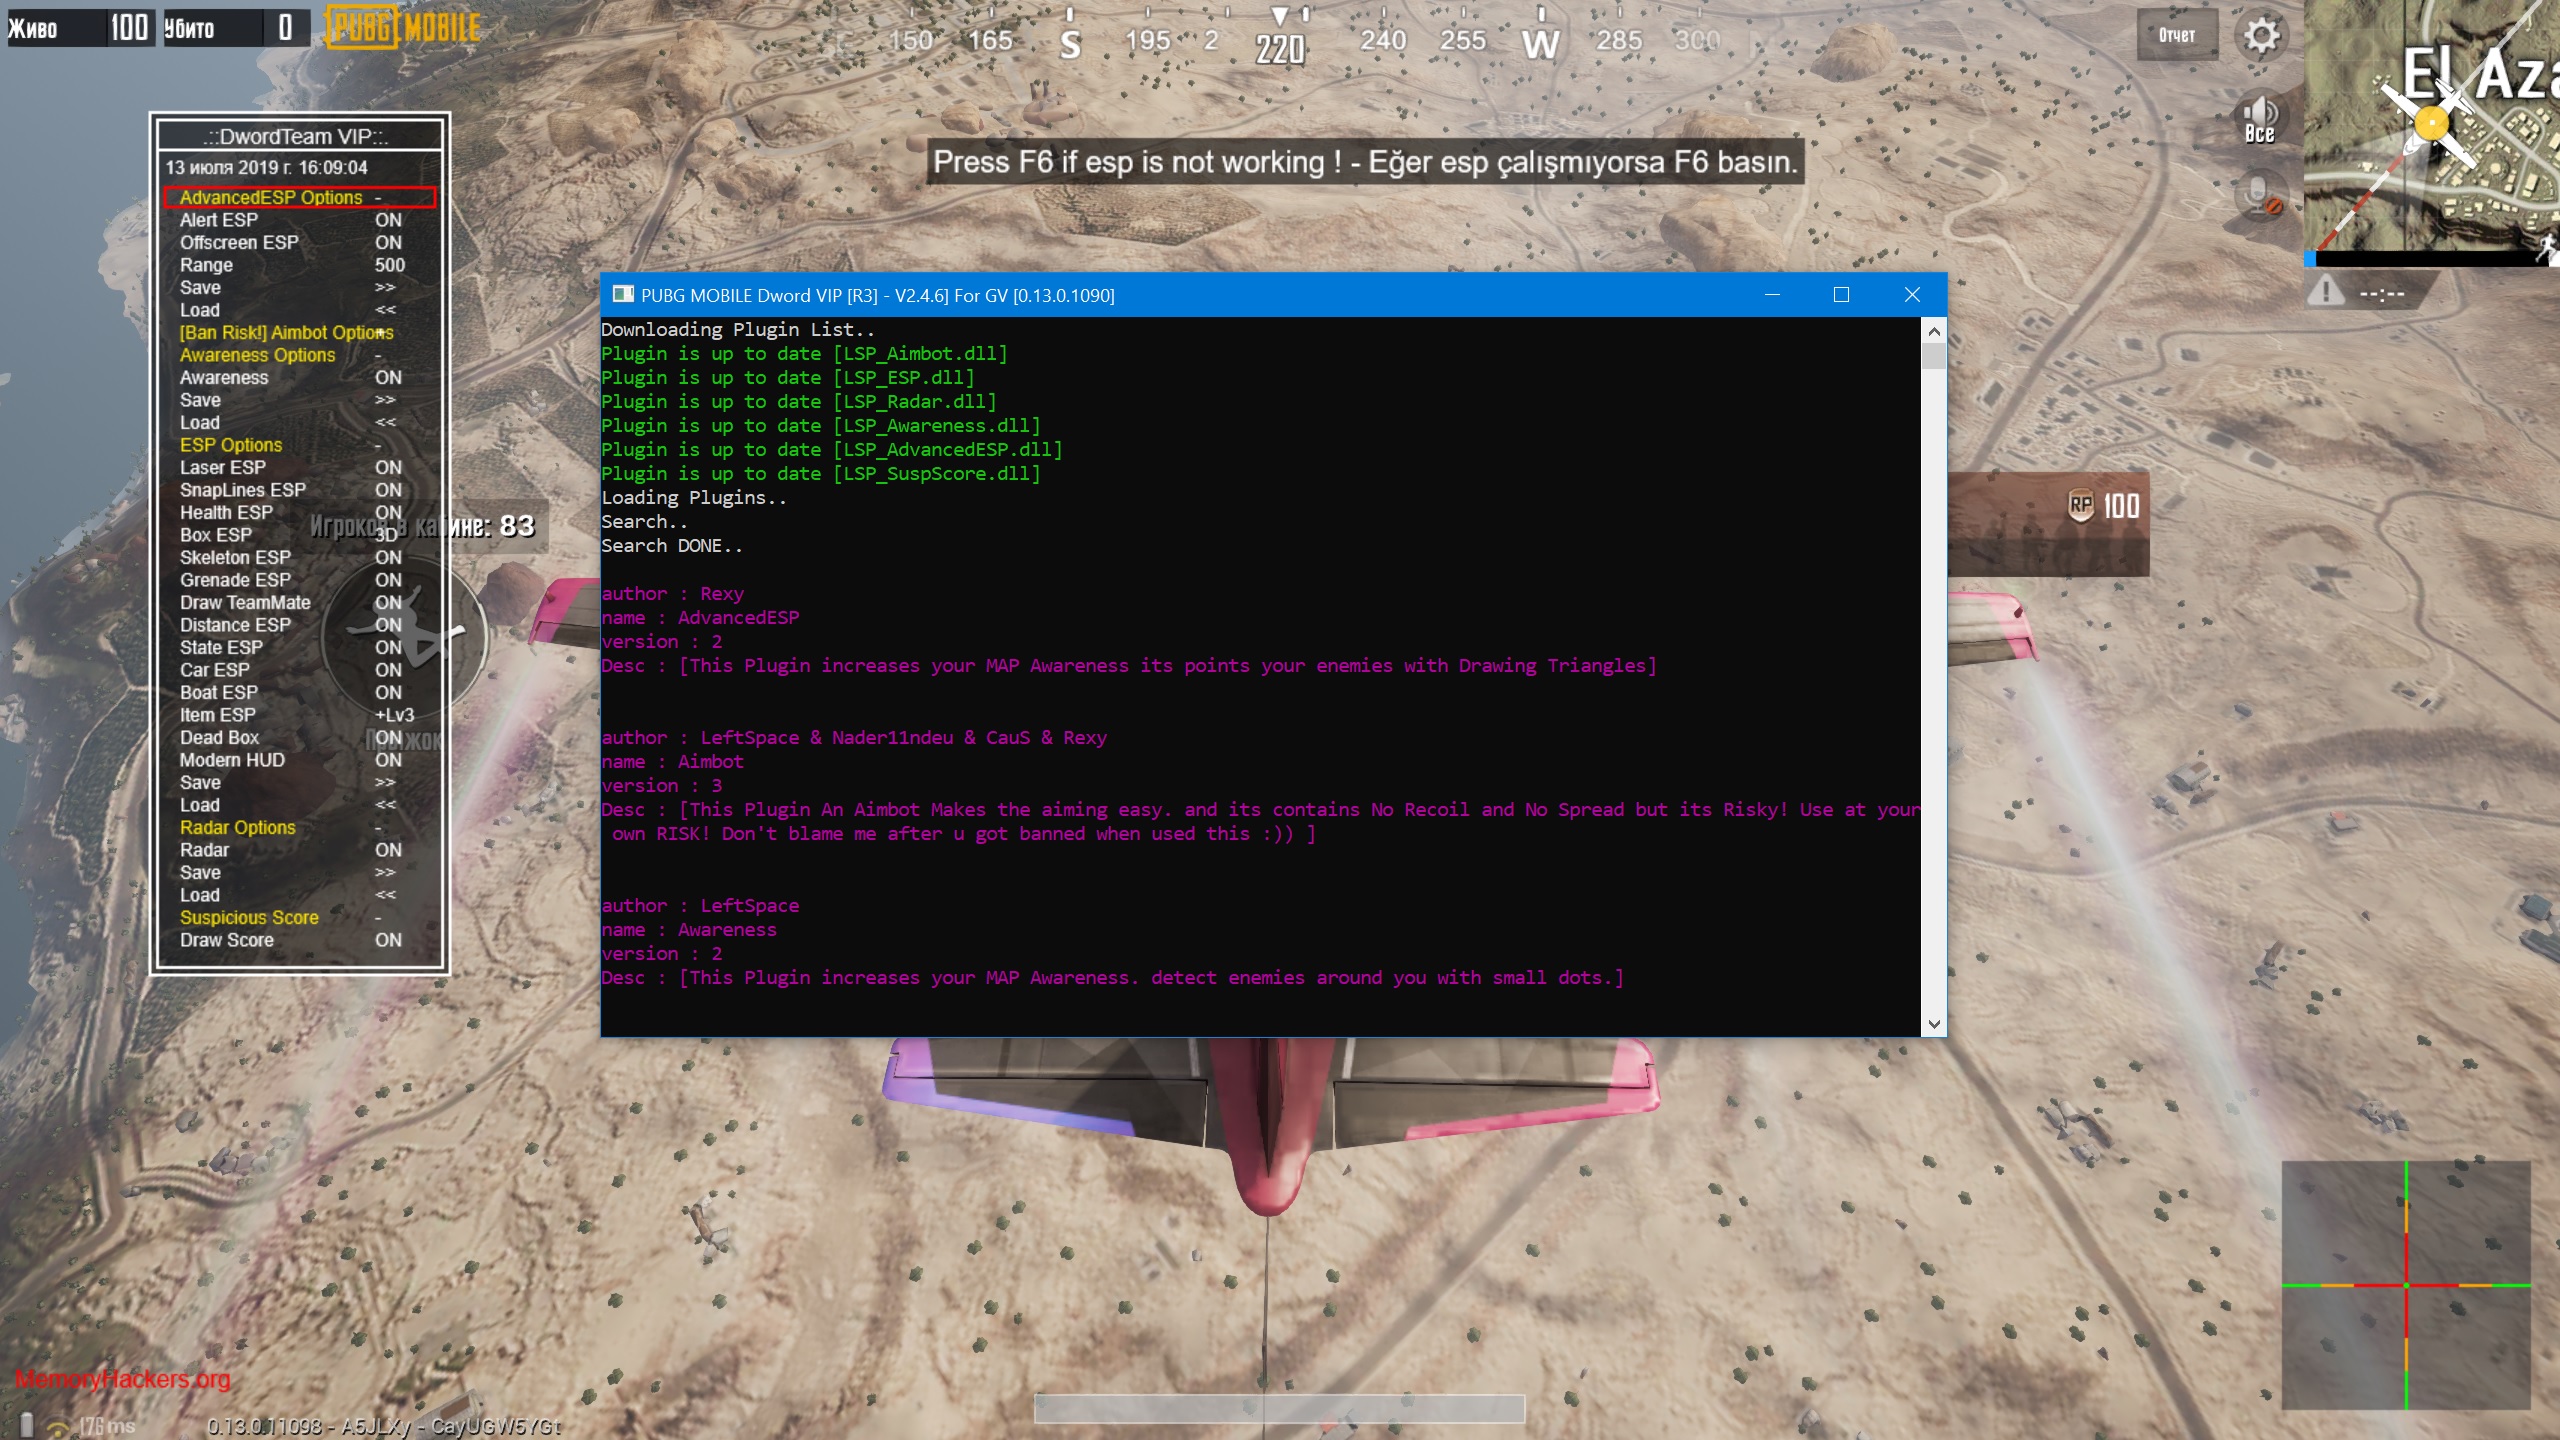Collapse the Suspicious Score section
This screenshot has height=1440, width=2560.
pyautogui.click(x=280, y=917)
